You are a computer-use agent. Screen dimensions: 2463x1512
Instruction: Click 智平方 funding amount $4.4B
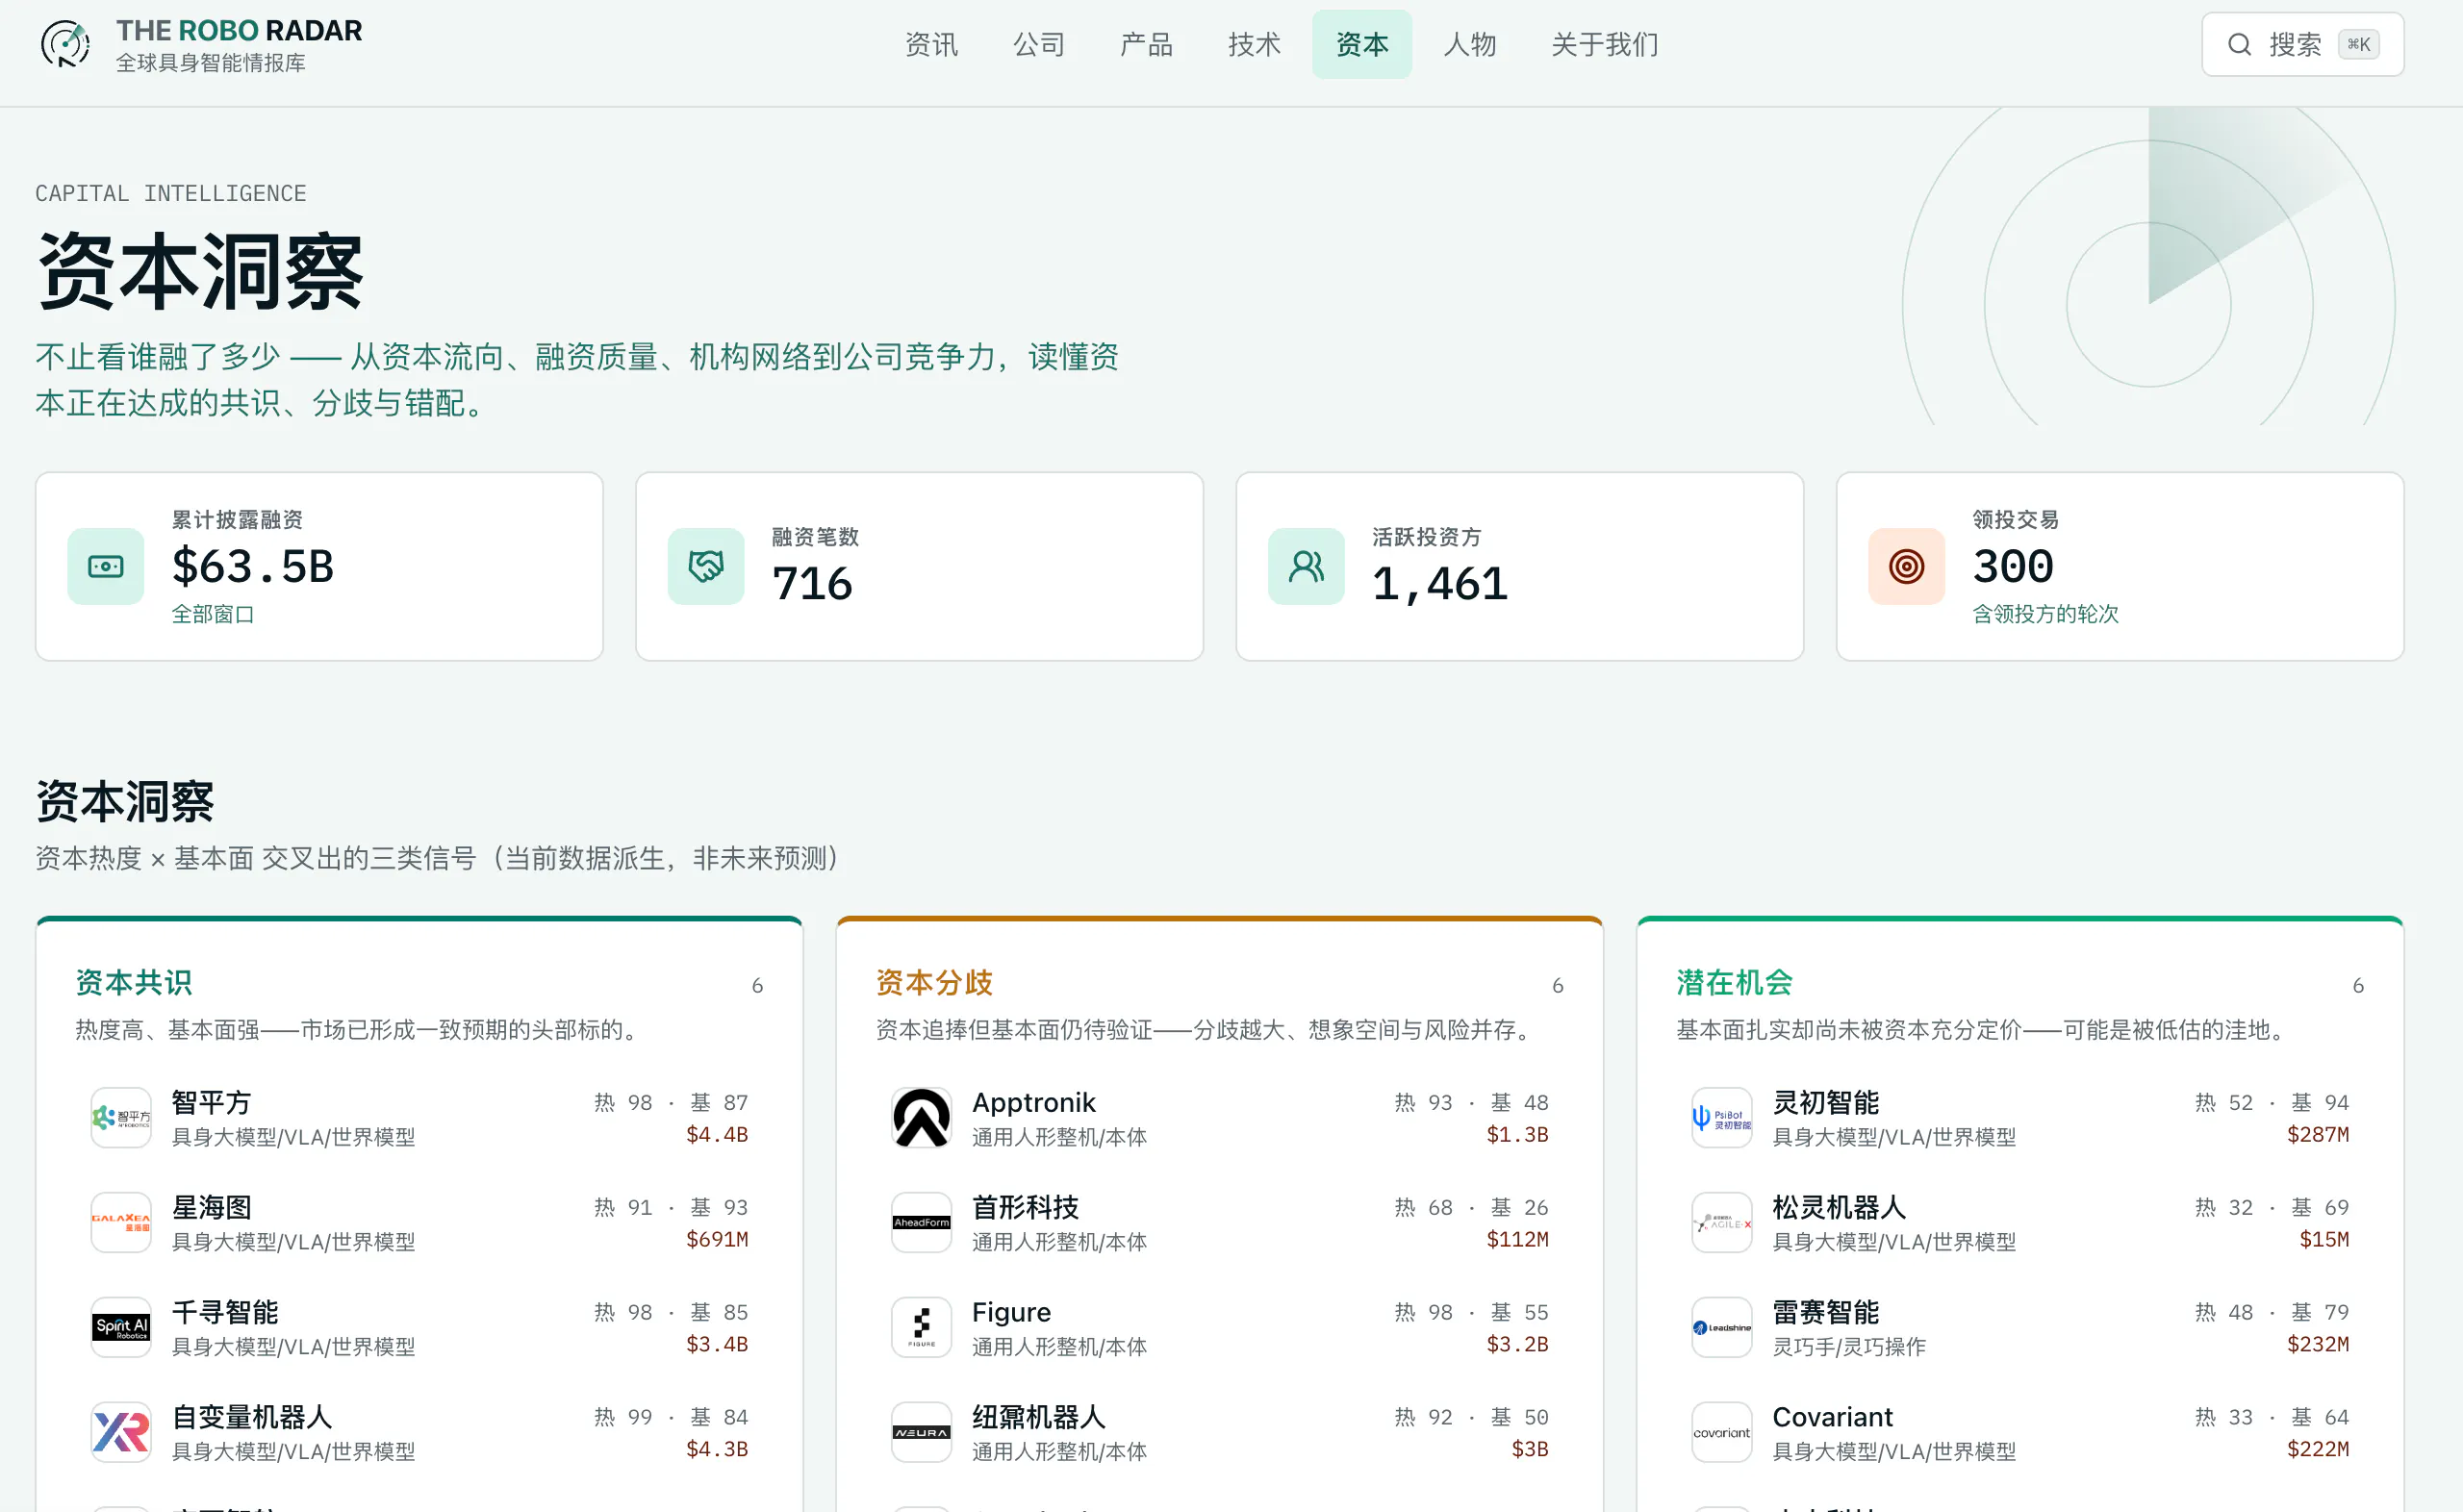(717, 1135)
